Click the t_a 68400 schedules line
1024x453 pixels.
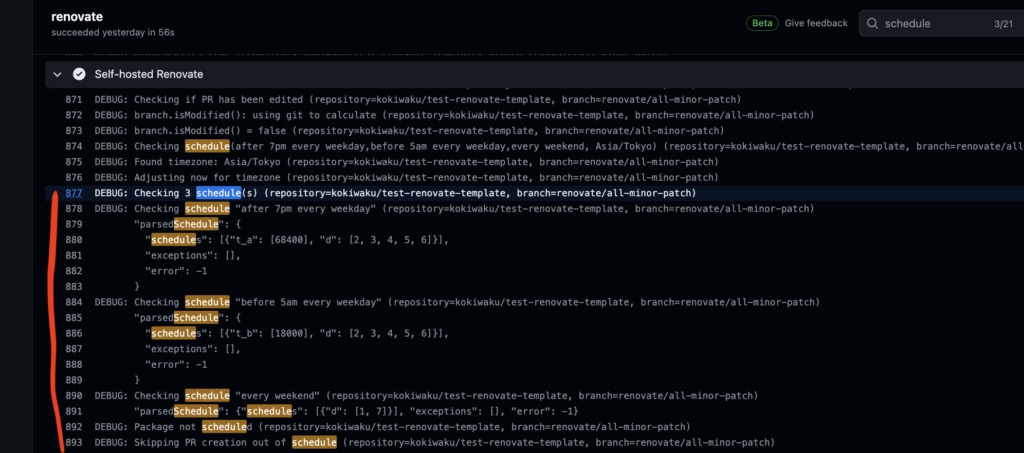click(x=297, y=240)
